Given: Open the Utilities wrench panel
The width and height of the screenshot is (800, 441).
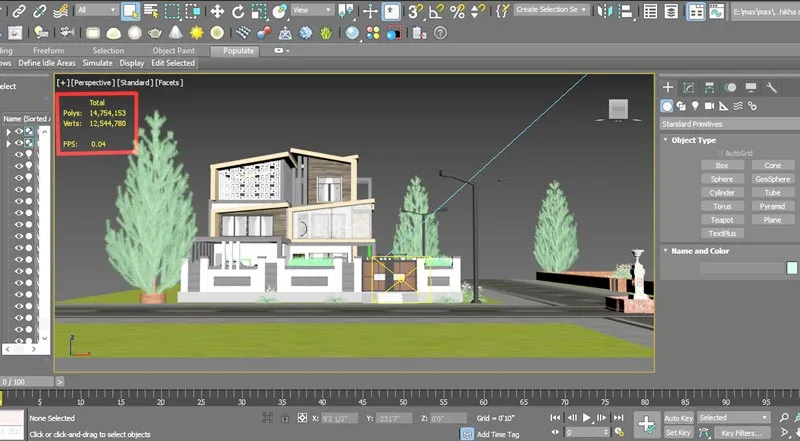Looking at the screenshot, I should 771,87.
